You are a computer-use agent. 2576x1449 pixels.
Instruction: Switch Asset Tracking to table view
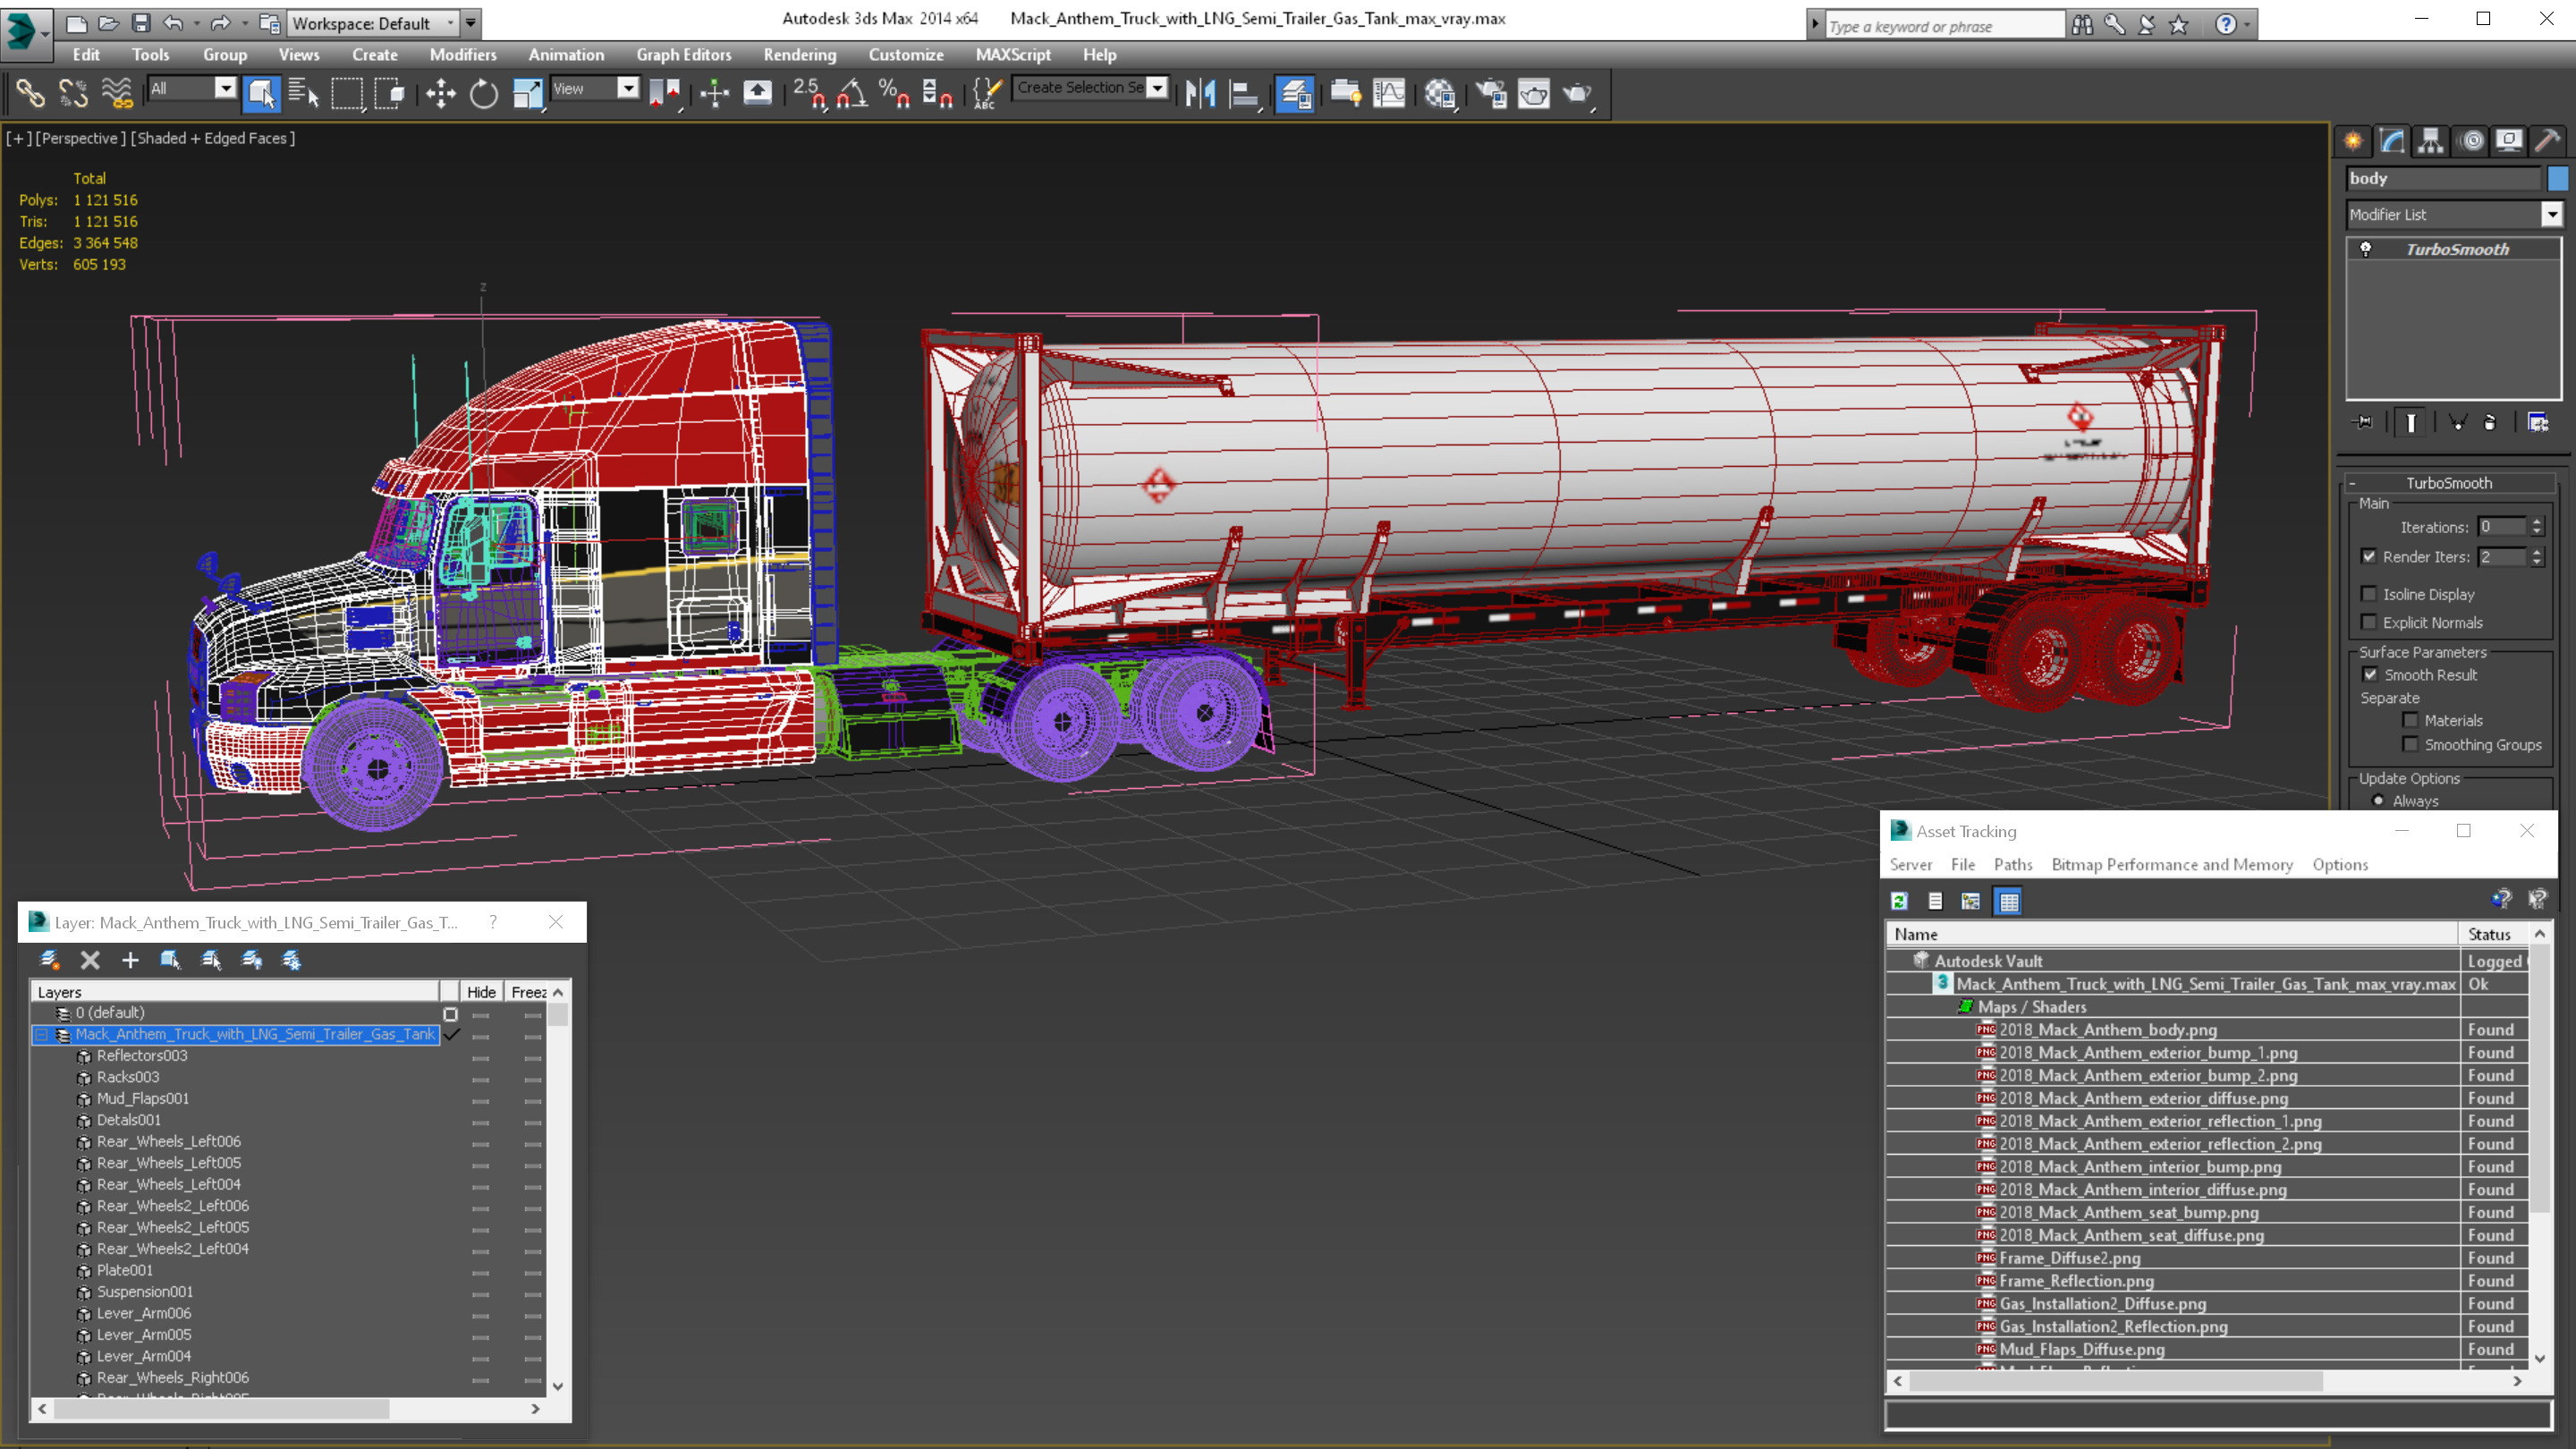[2009, 901]
